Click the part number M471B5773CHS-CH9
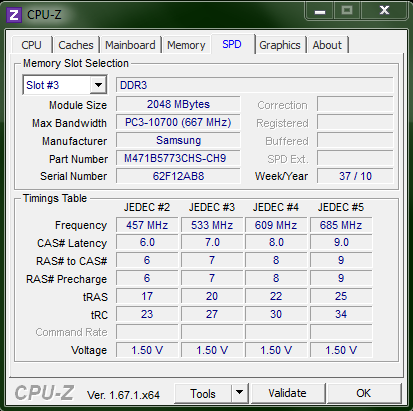Screen dimensions: 413x411 tap(178, 158)
